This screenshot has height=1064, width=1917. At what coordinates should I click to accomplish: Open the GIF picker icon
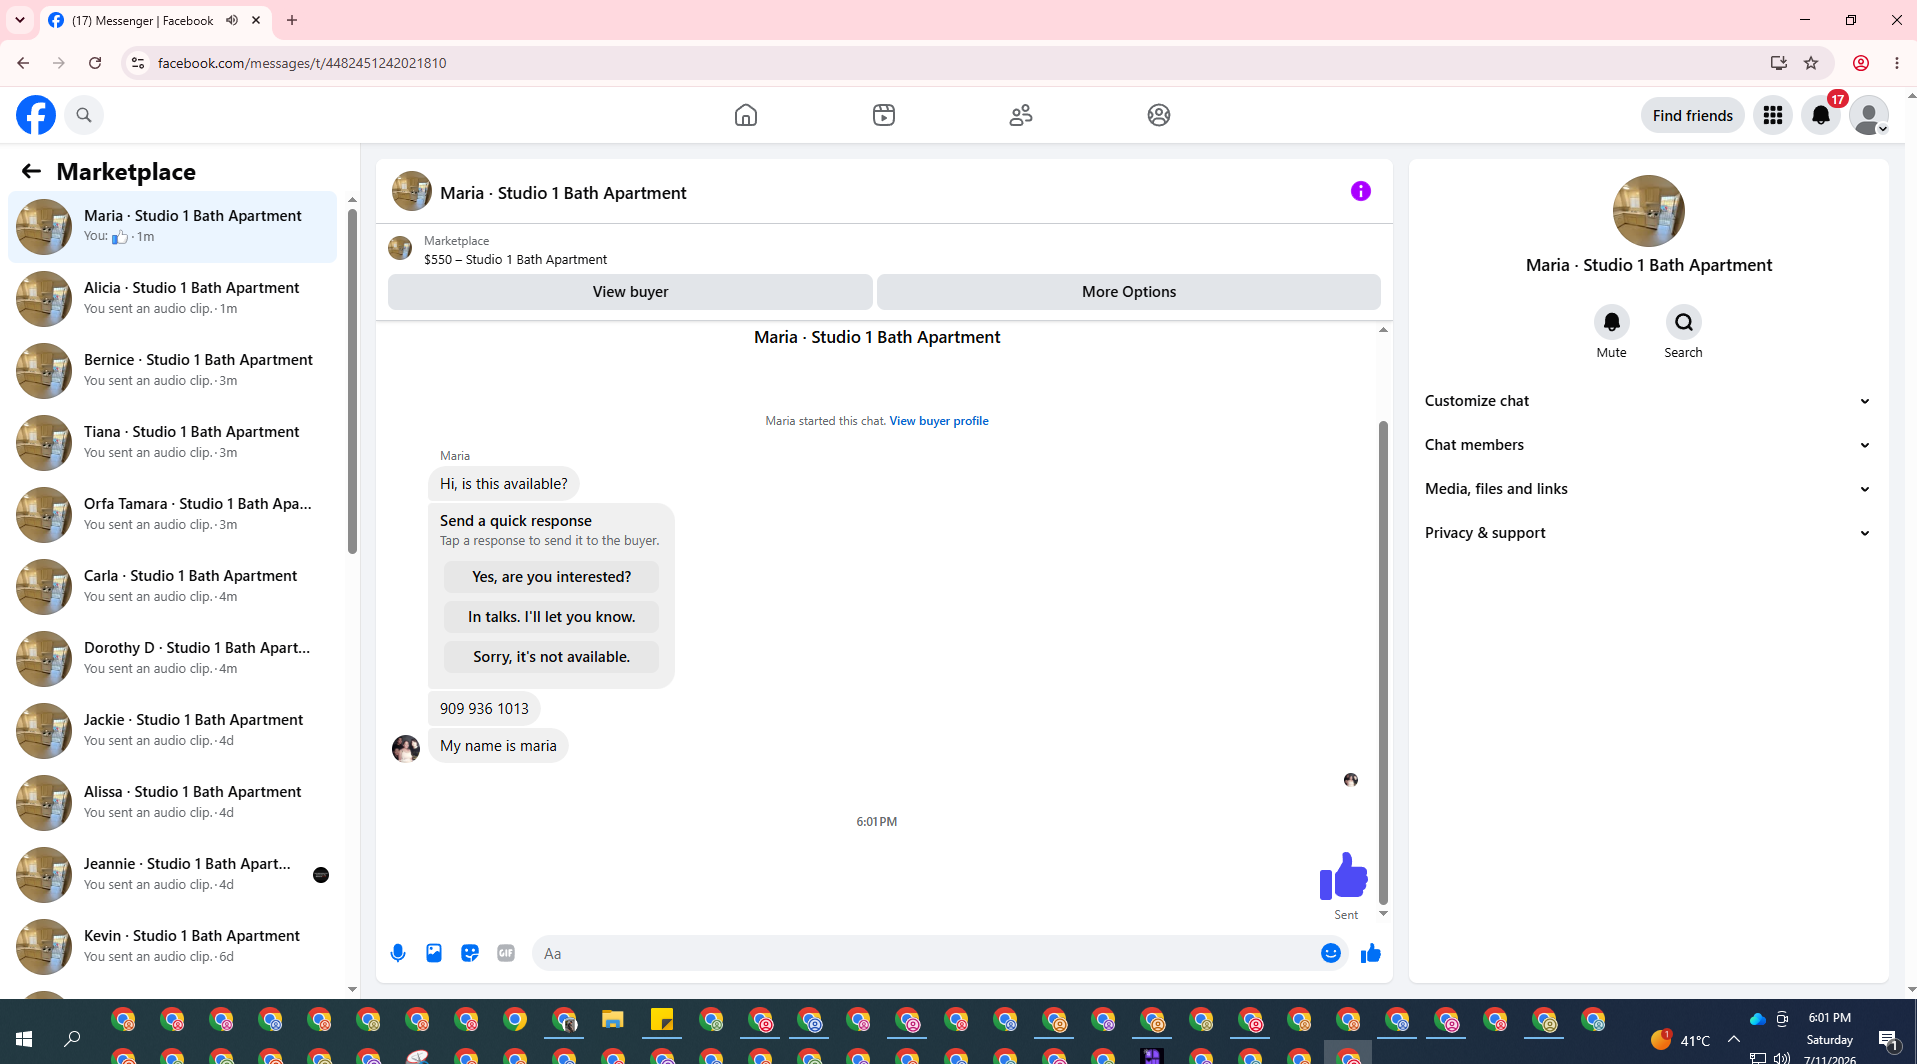(506, 953)
